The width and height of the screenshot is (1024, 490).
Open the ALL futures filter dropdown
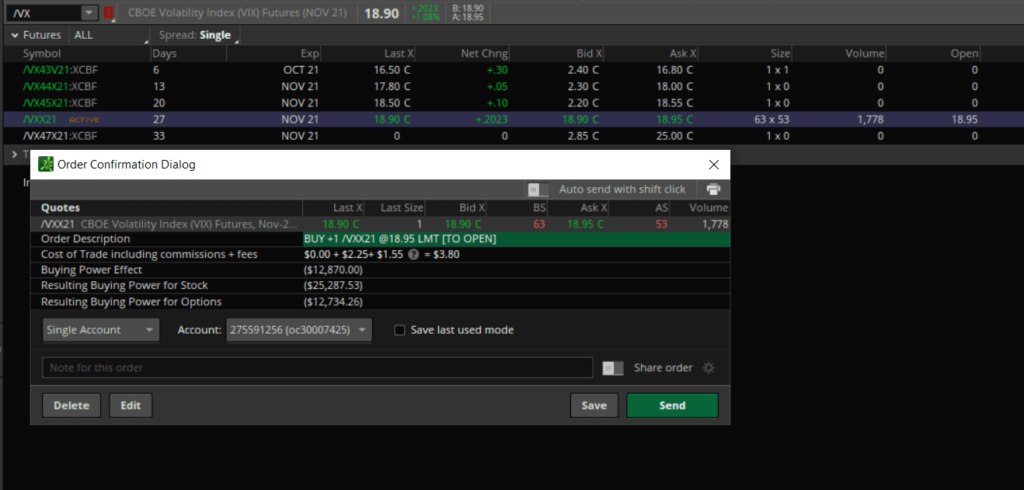point(110,35)
